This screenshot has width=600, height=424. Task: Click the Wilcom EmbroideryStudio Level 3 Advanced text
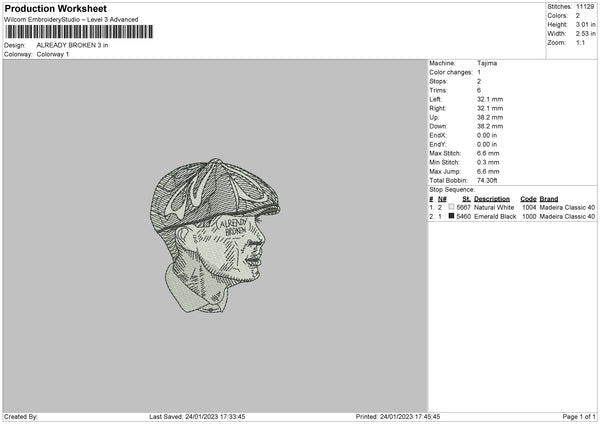pos(71,20)
